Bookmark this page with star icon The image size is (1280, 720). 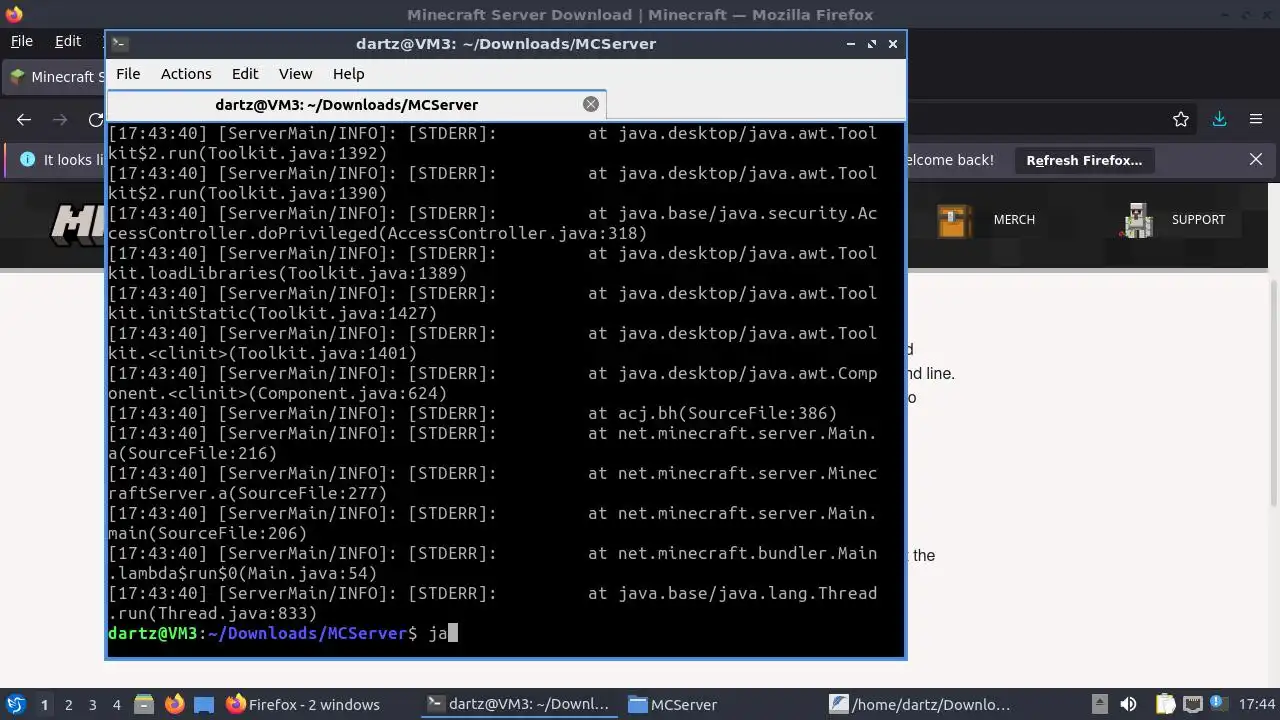coord(1181,120)
